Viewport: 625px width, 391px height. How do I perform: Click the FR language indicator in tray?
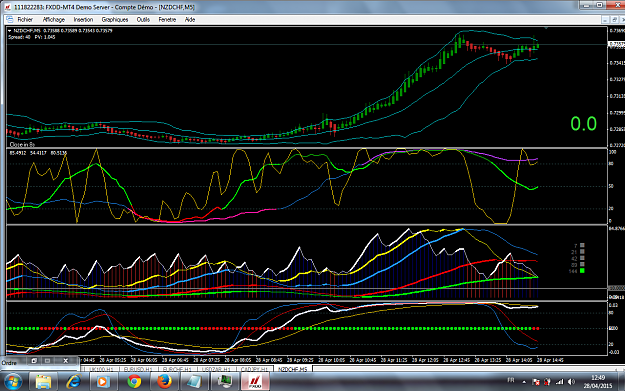511,380
